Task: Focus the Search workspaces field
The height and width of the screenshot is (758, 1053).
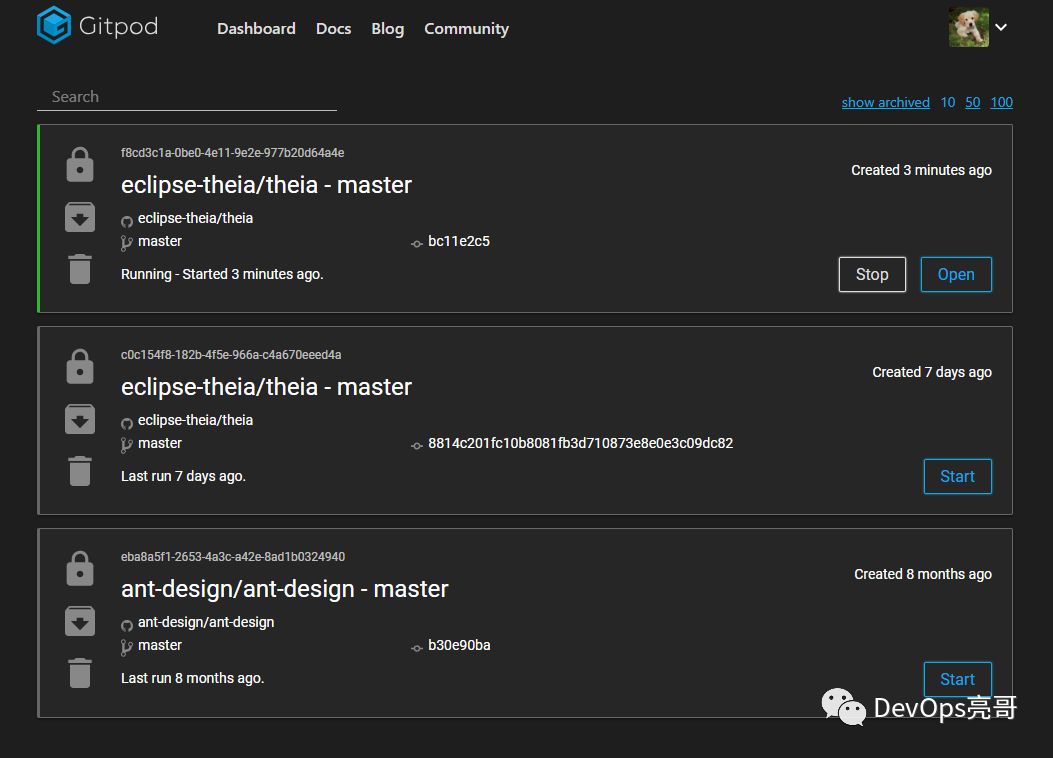Action: 187,97
